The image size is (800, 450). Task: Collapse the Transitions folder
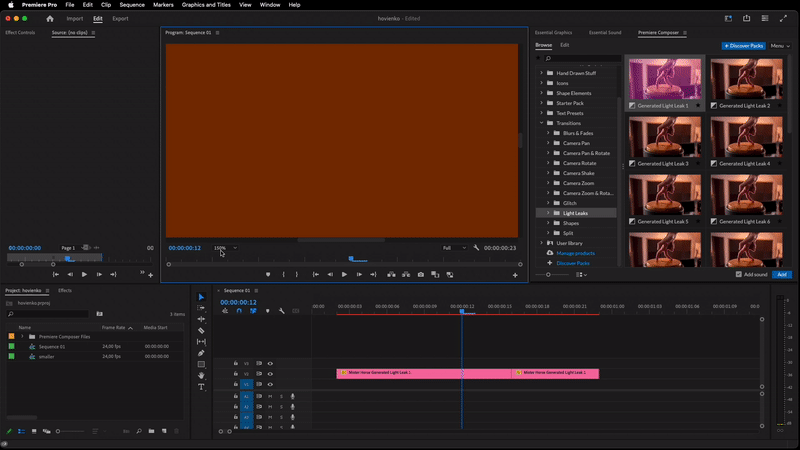point(542,123)
